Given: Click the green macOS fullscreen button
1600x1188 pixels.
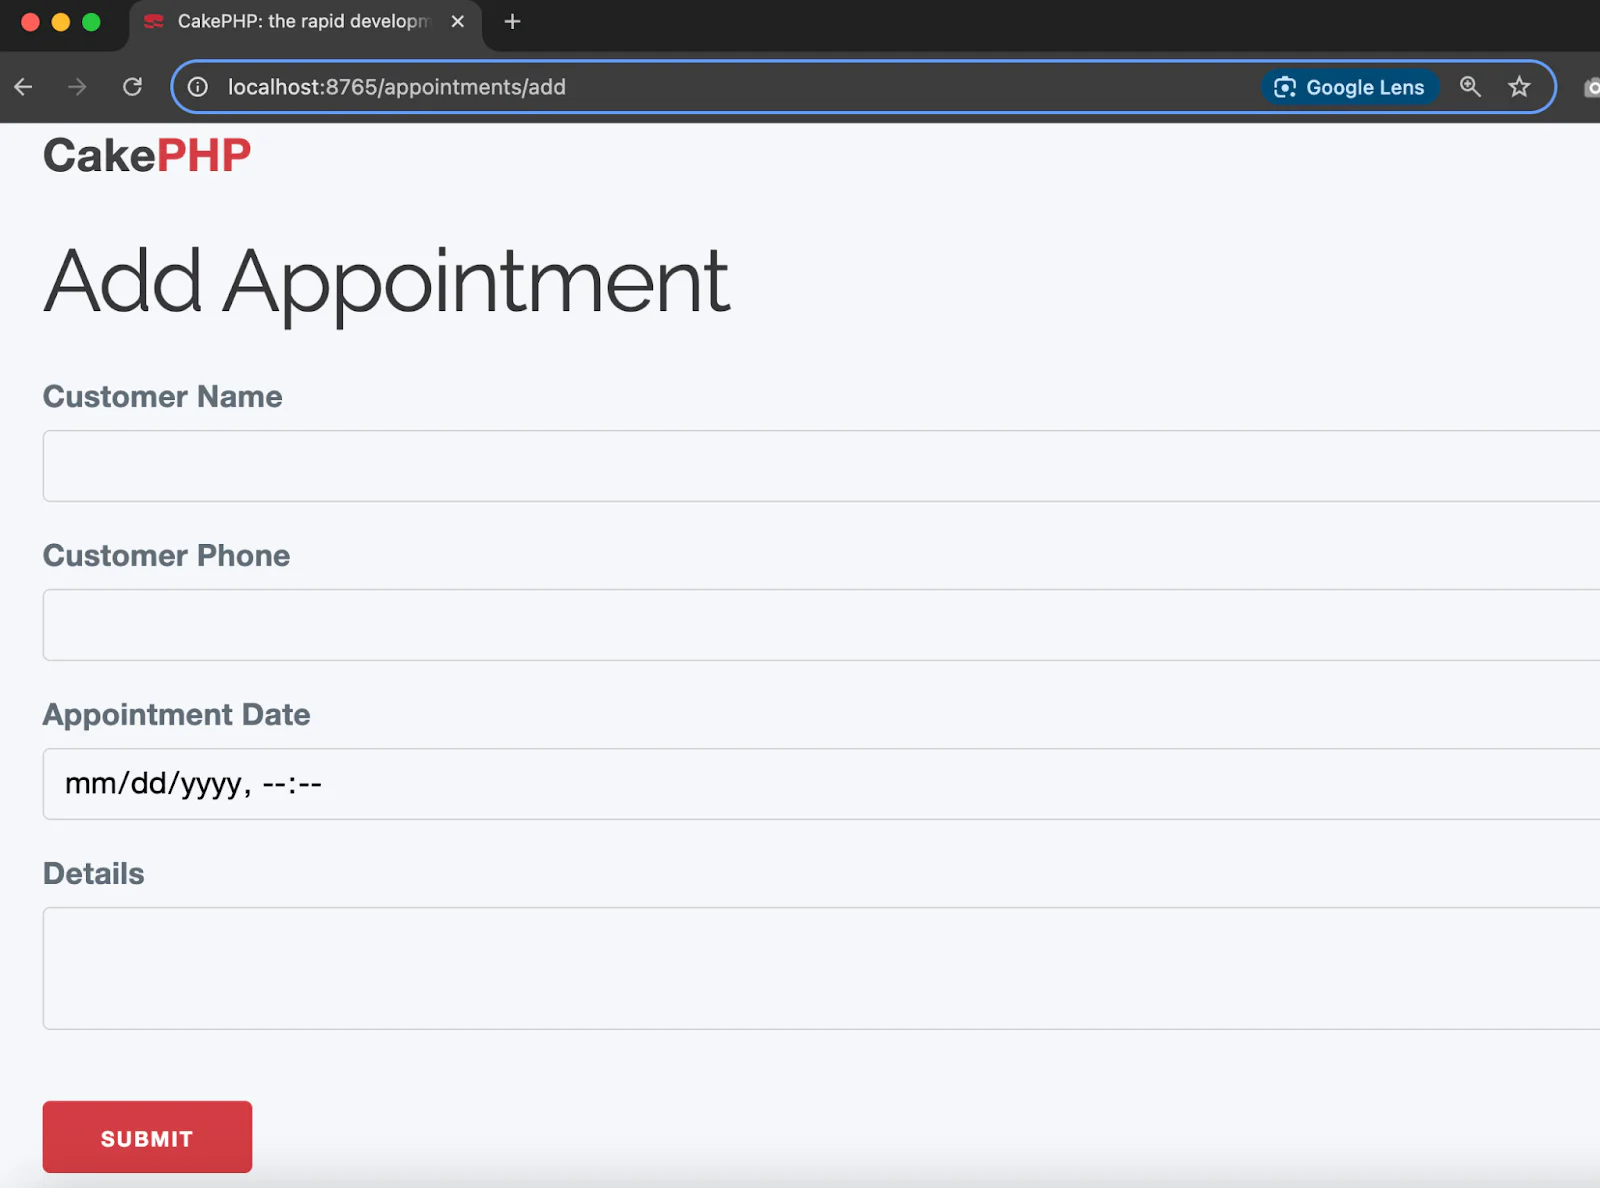Looking at the screenshot, I should click(x=91, y=22).
